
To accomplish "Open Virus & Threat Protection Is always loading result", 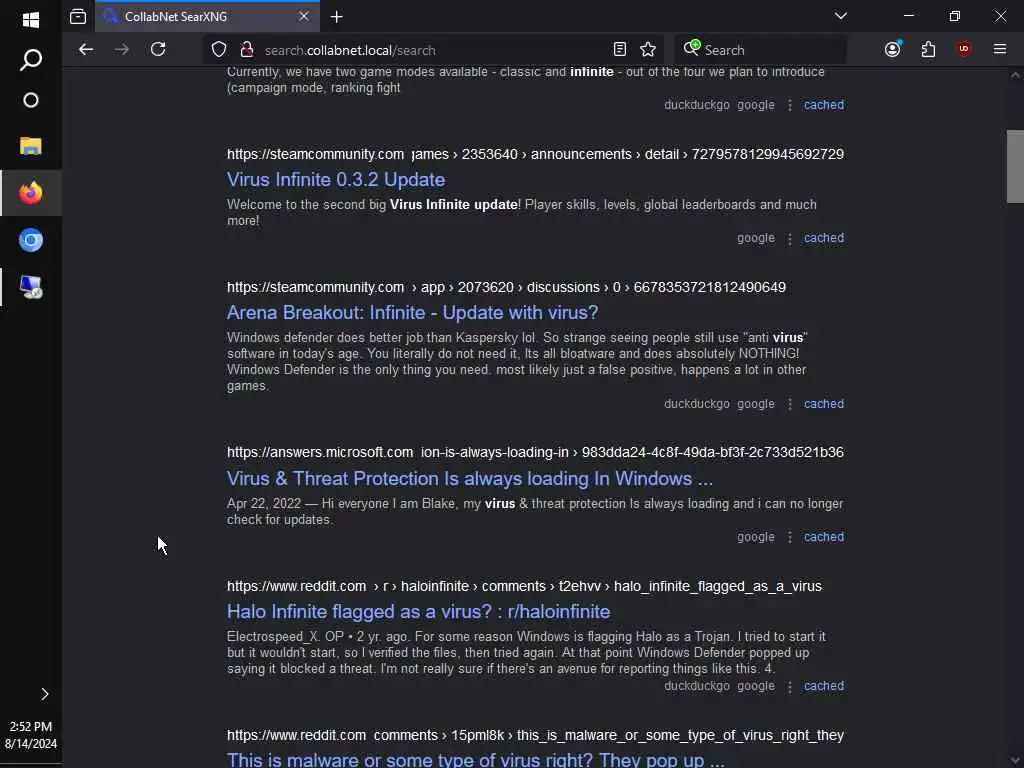I will (x=470, y=479).
